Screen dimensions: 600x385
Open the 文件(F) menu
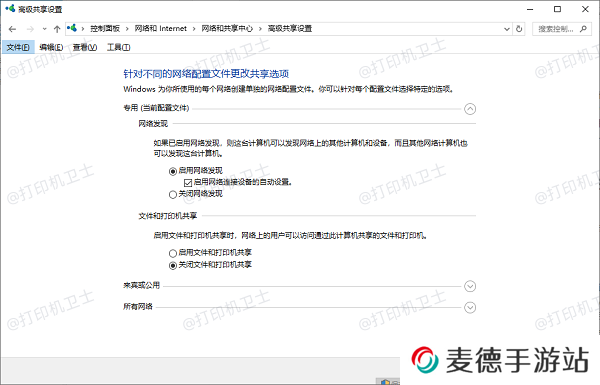18,47
